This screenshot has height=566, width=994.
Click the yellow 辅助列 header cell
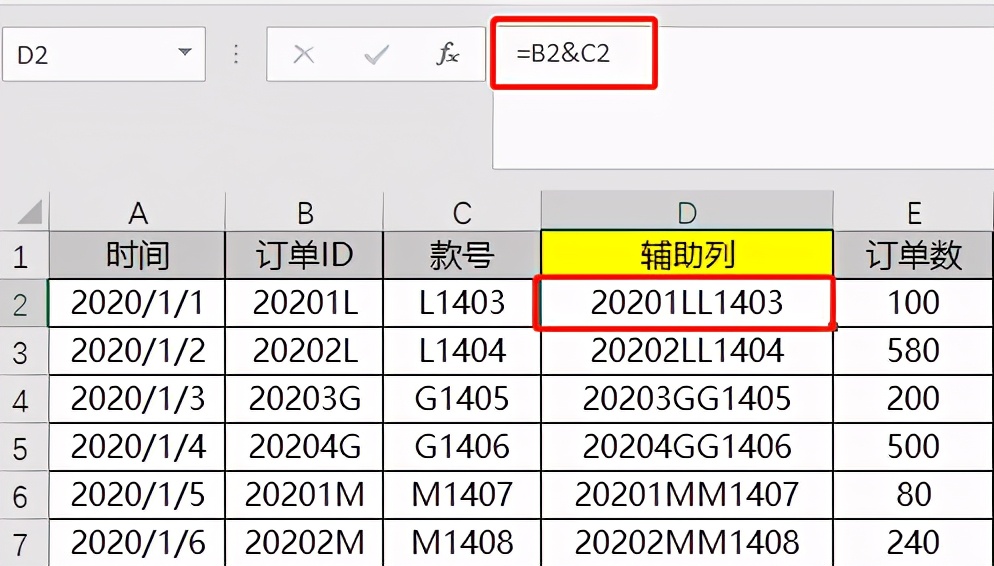tap(687, 255)
